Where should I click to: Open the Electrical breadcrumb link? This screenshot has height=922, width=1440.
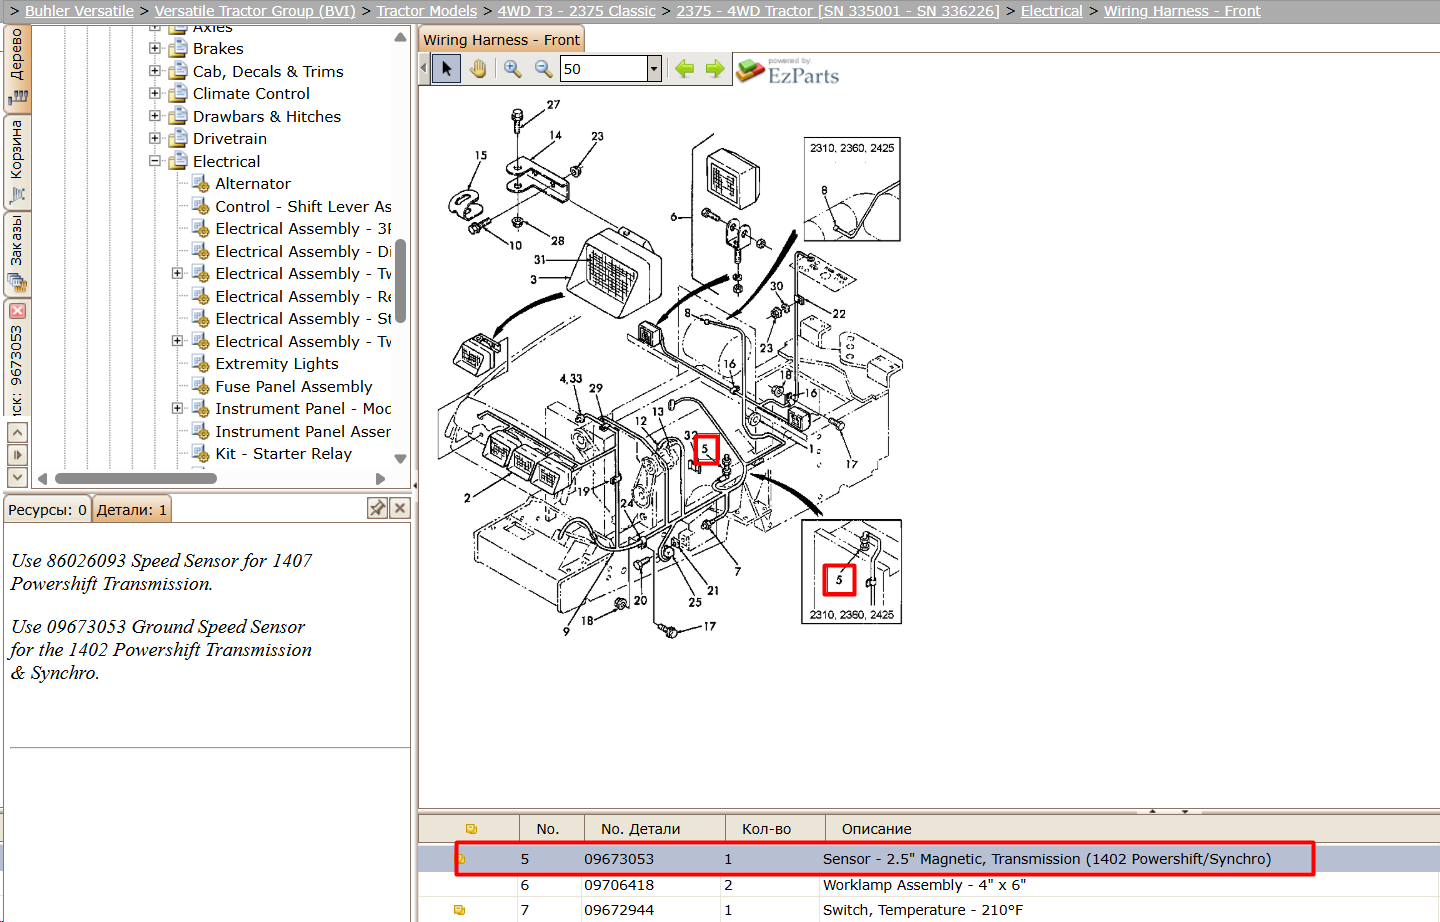(x=1051, y=11)
